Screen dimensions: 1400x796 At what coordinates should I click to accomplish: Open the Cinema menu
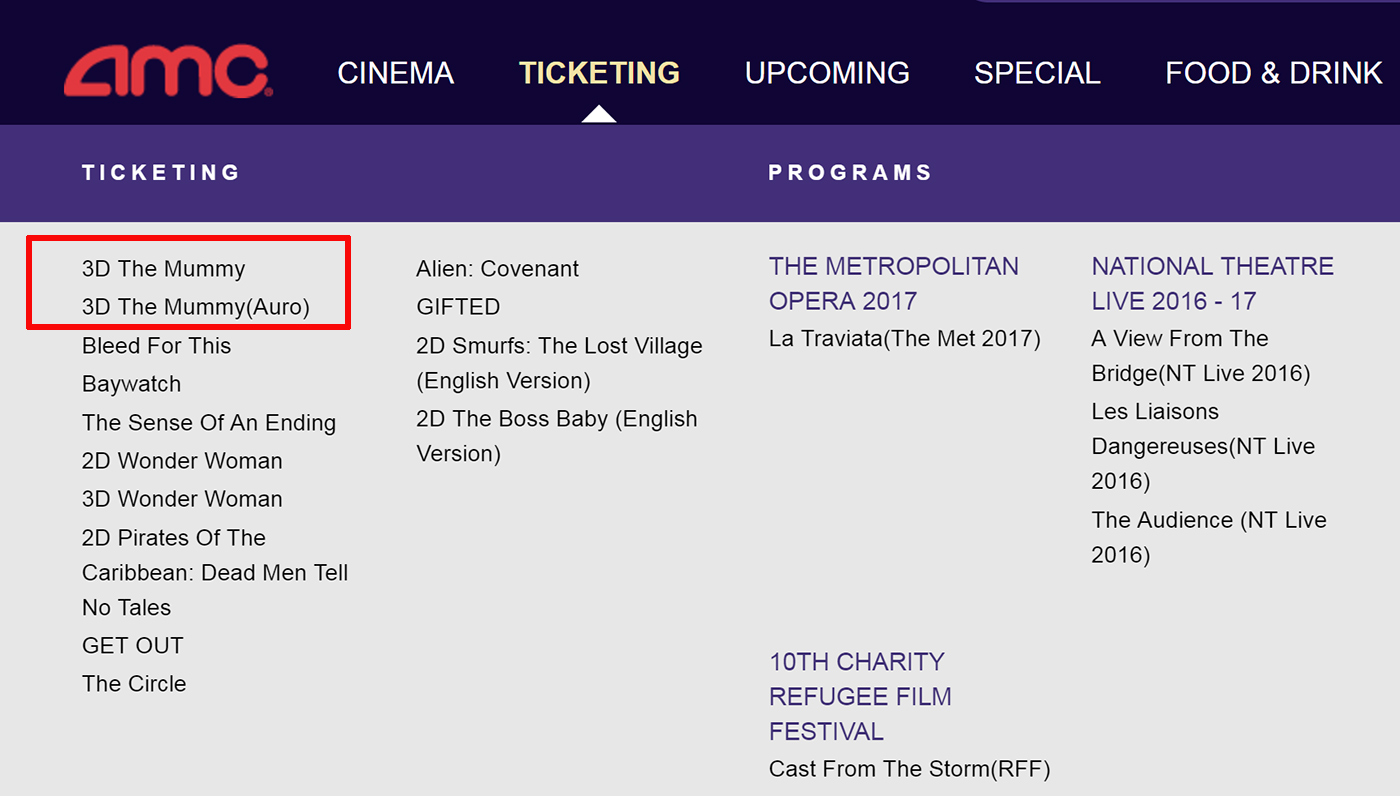coord(395,73)
